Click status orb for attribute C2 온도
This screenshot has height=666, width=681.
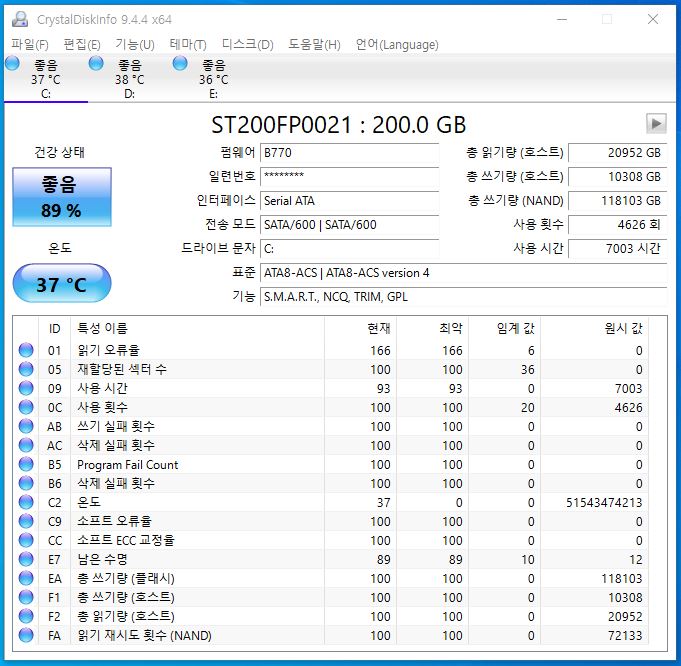[26, 502]
